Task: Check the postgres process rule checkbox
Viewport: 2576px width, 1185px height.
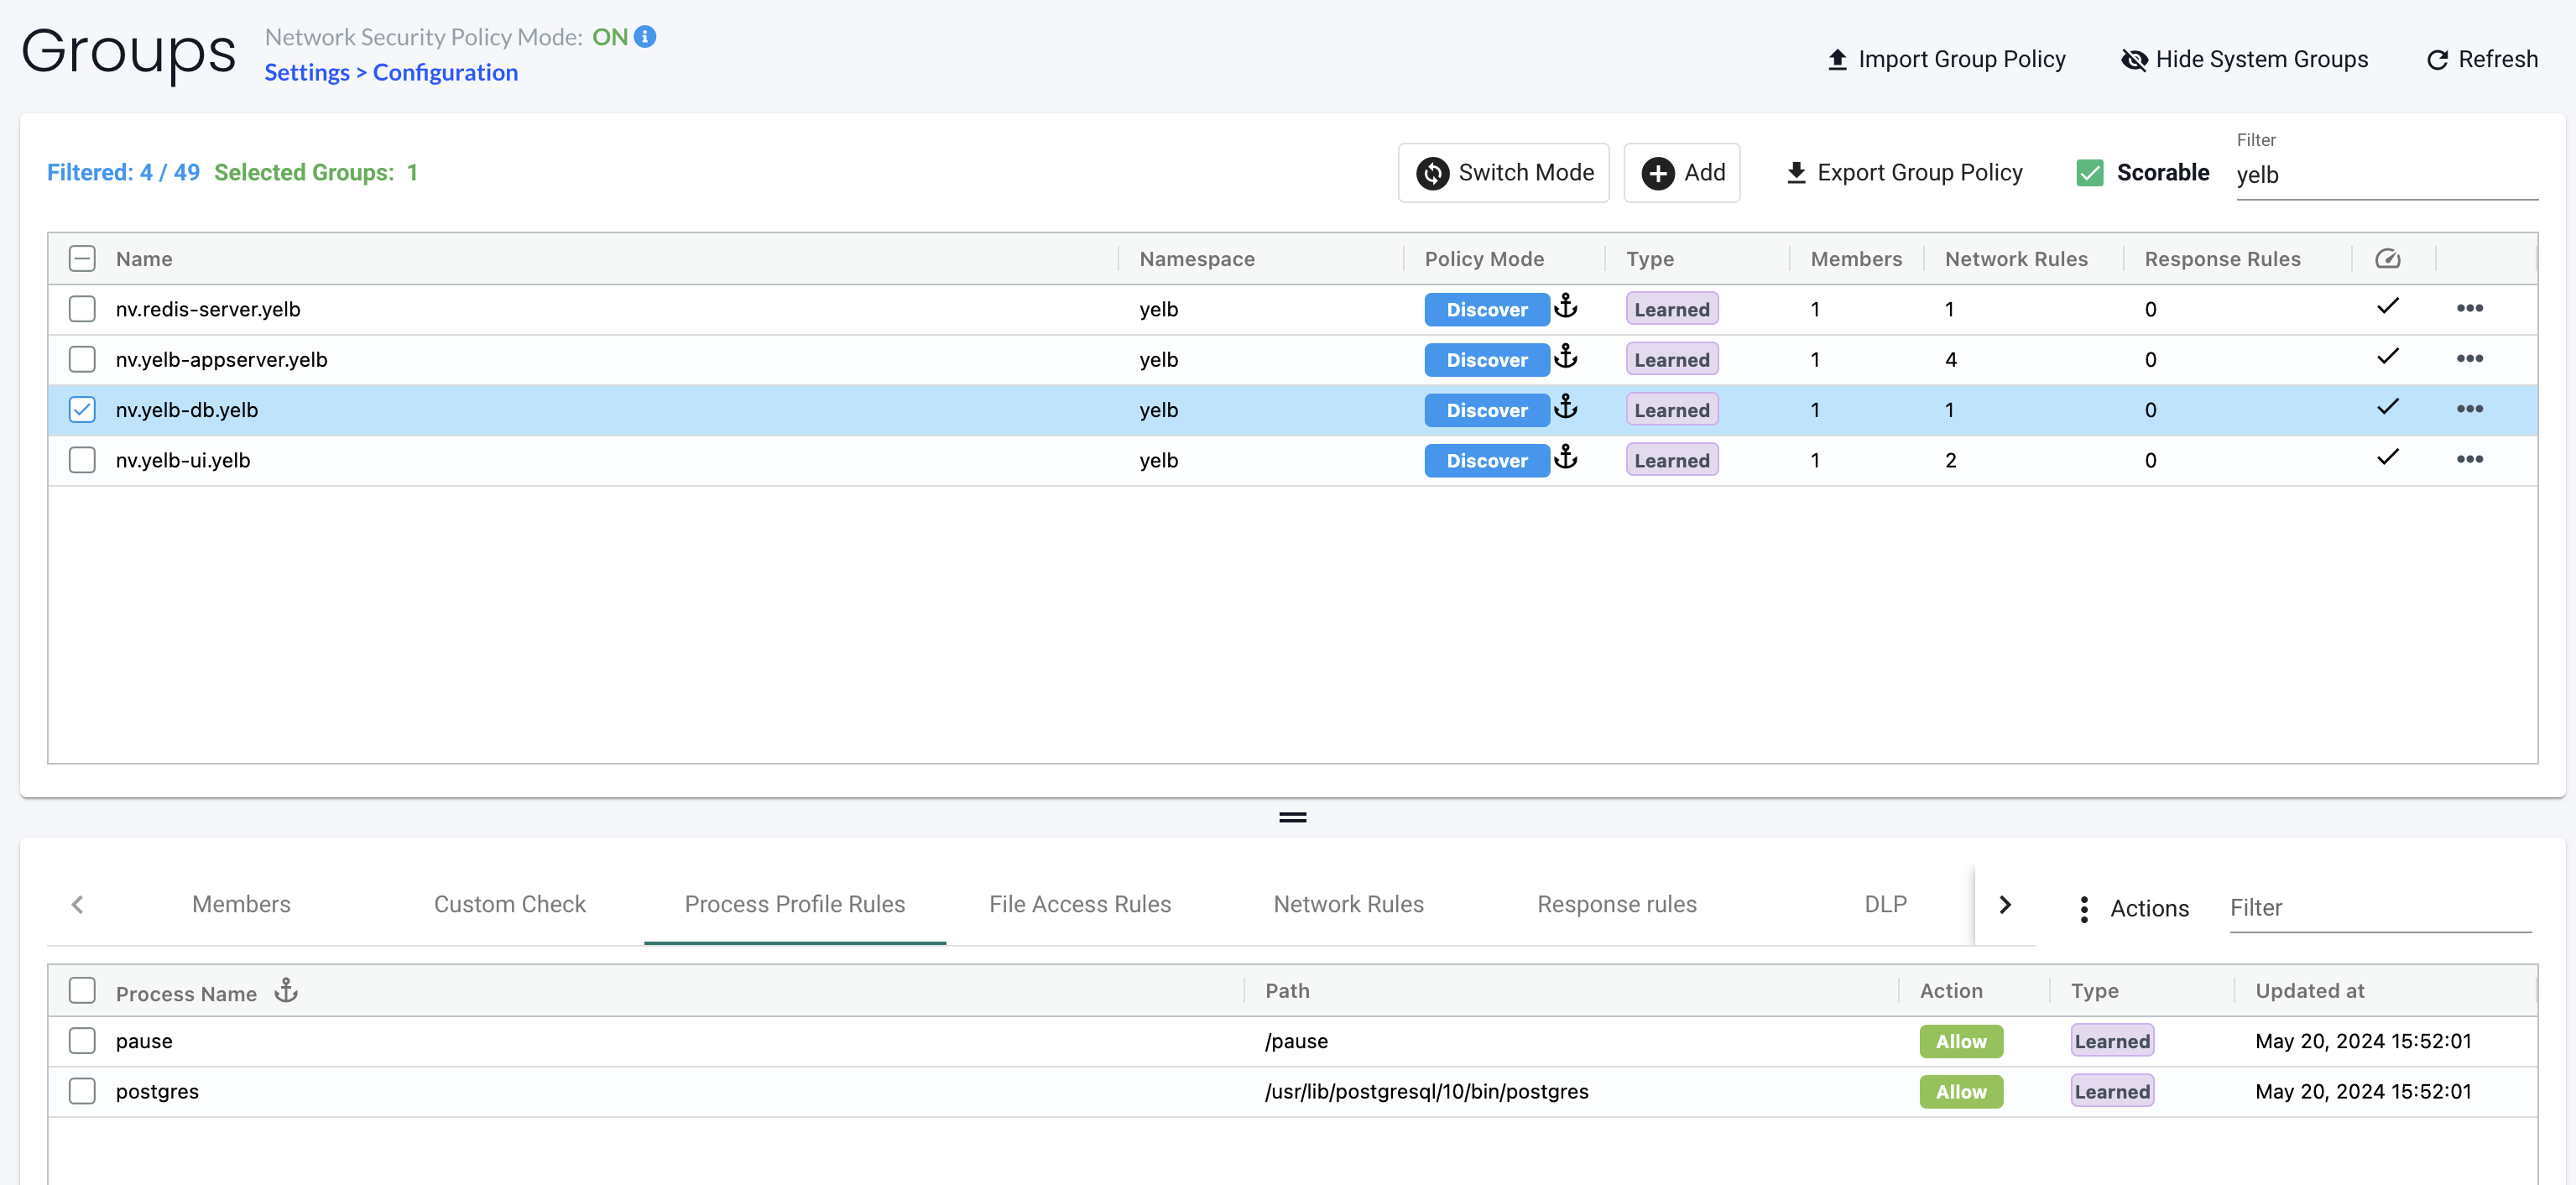Action: point(82,1090)
